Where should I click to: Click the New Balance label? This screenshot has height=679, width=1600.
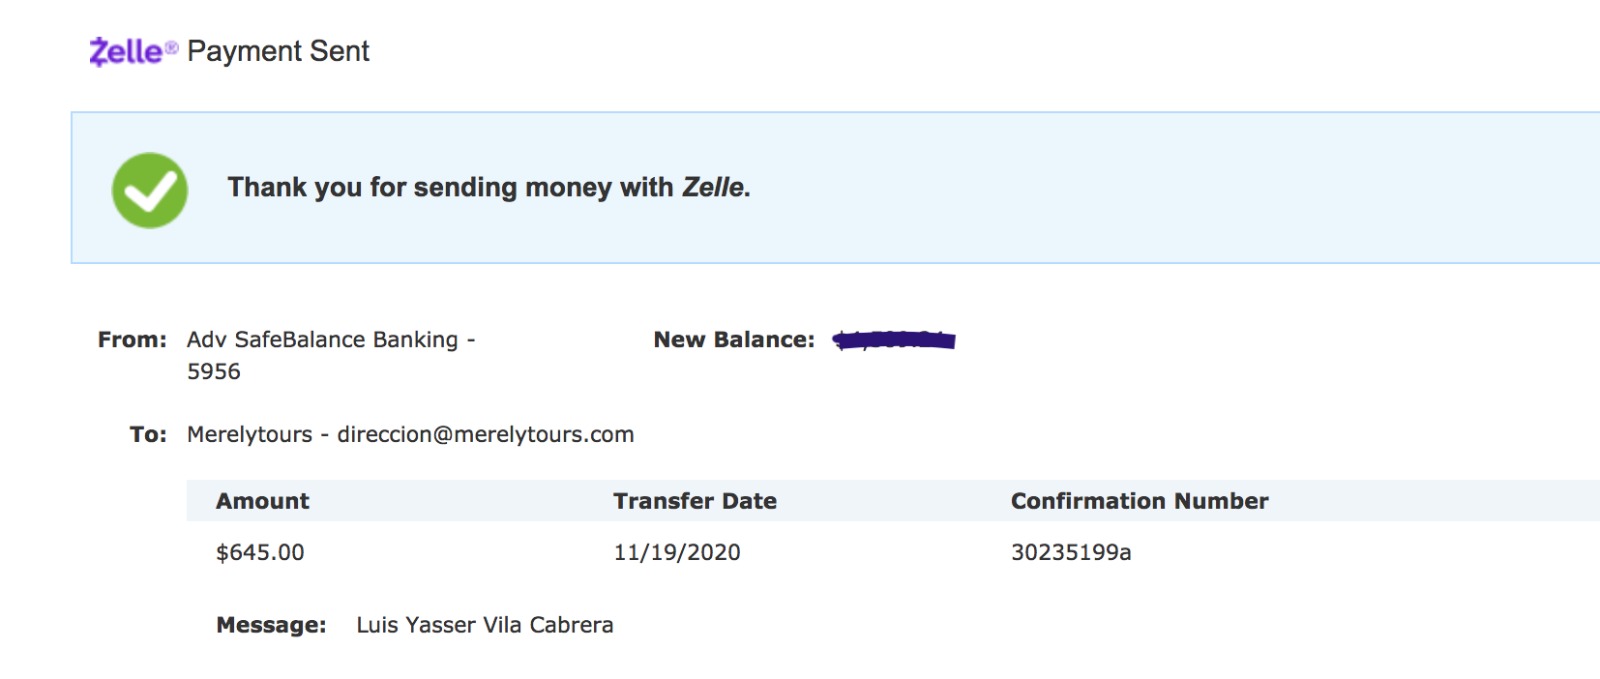[734, 340]
